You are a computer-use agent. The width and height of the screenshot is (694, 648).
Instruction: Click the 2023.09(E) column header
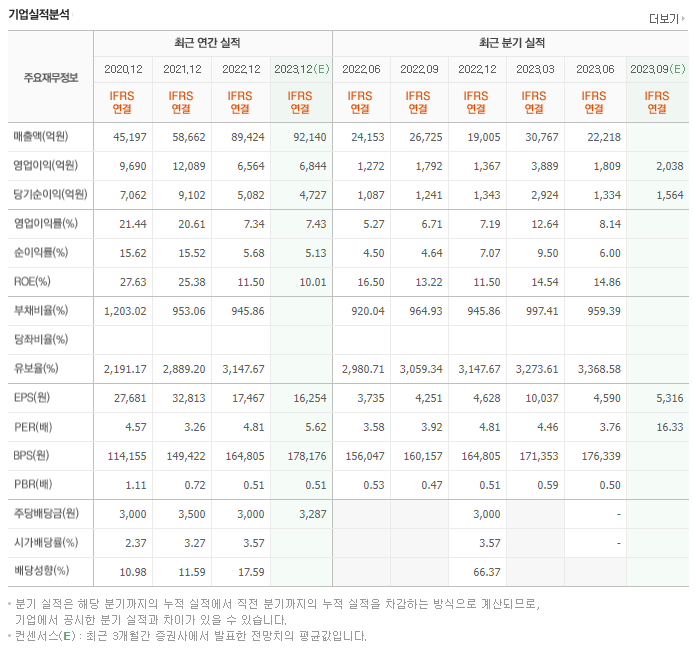click(658, 69)
